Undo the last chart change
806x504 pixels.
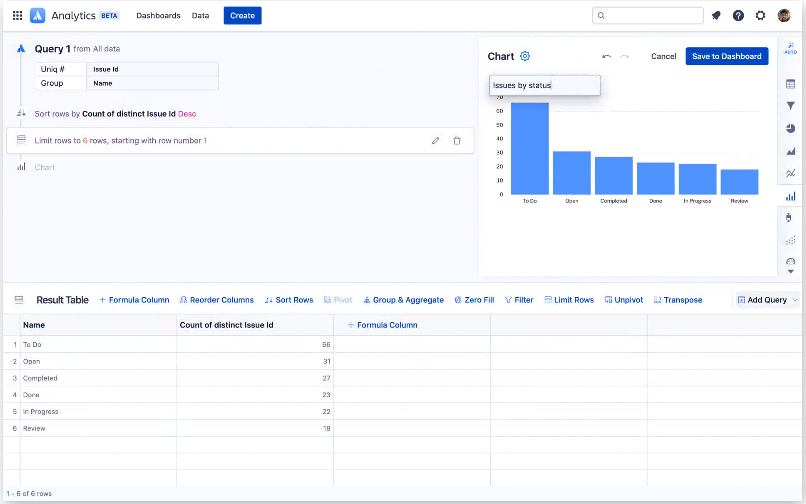click(x=606, y=57)
